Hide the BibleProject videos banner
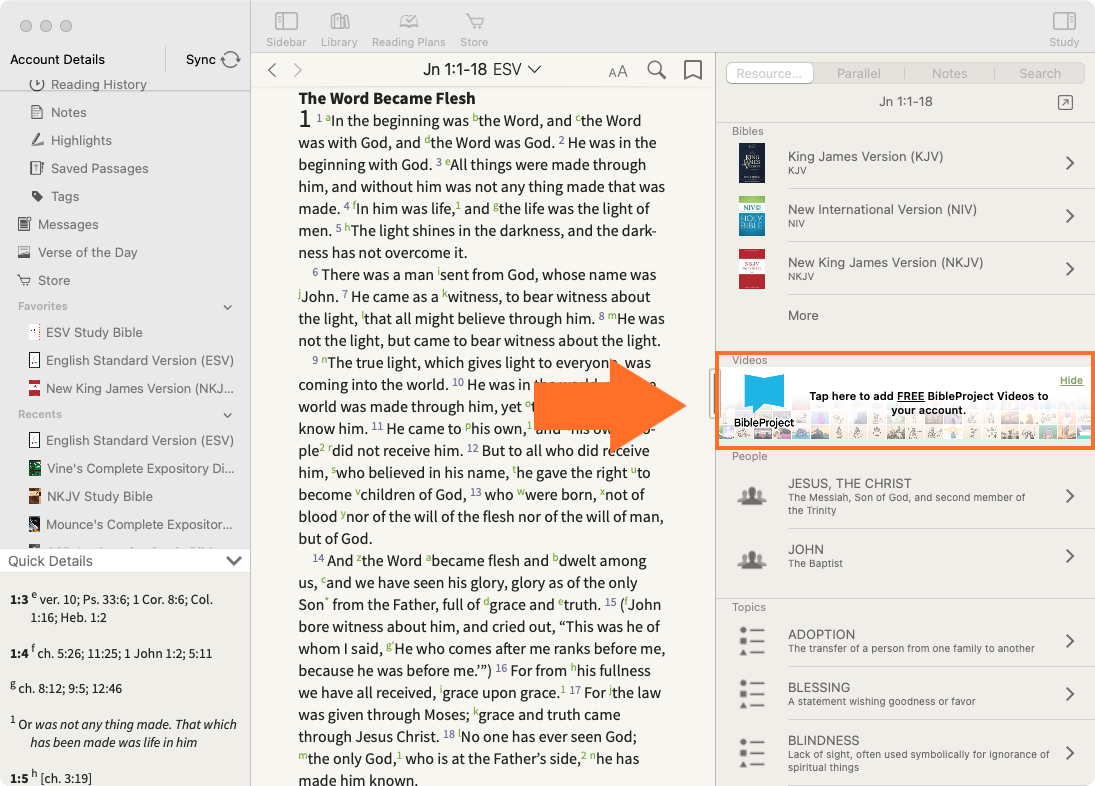The width and height of the screenshot is (1095, 786). point(1071,380)
